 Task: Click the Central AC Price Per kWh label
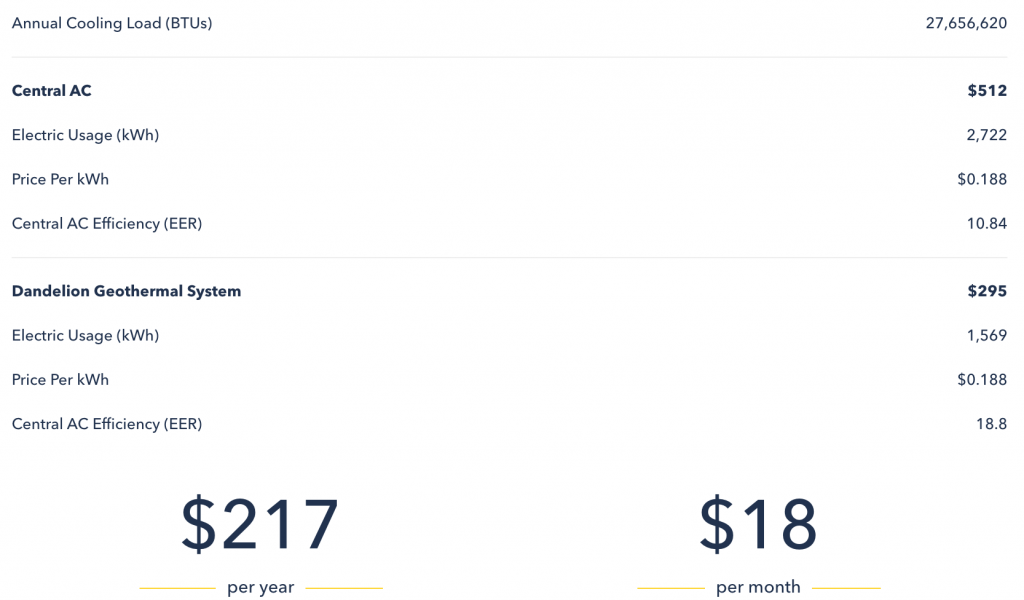60,180
